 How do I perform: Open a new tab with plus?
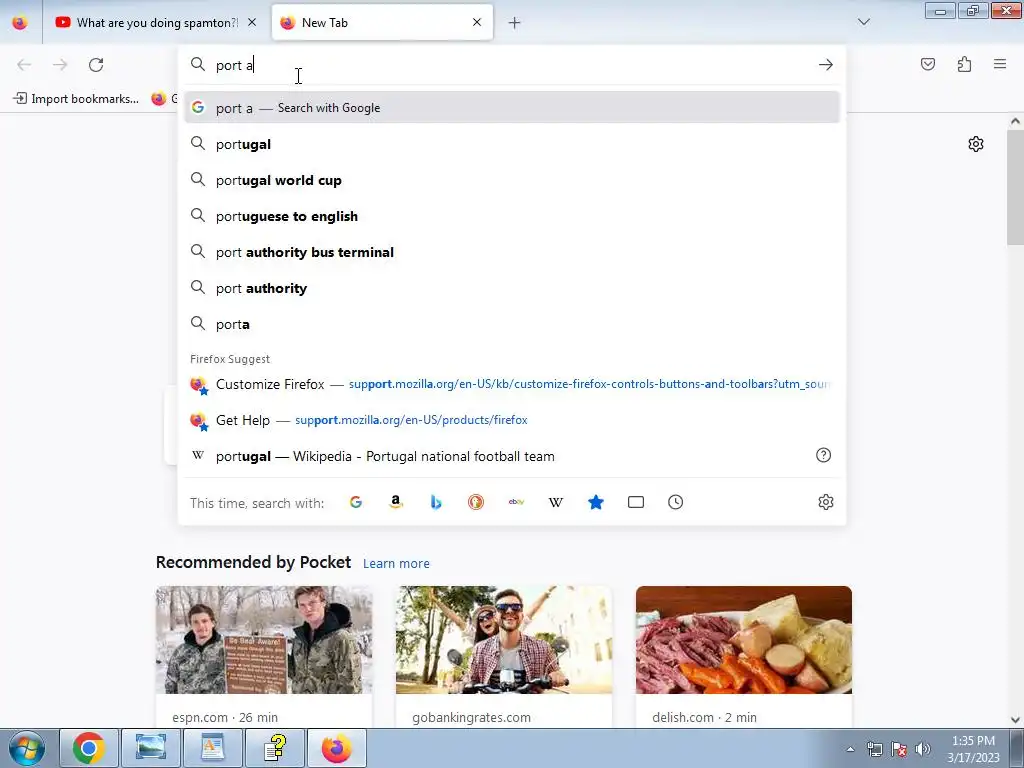click(x=515, y=23)
